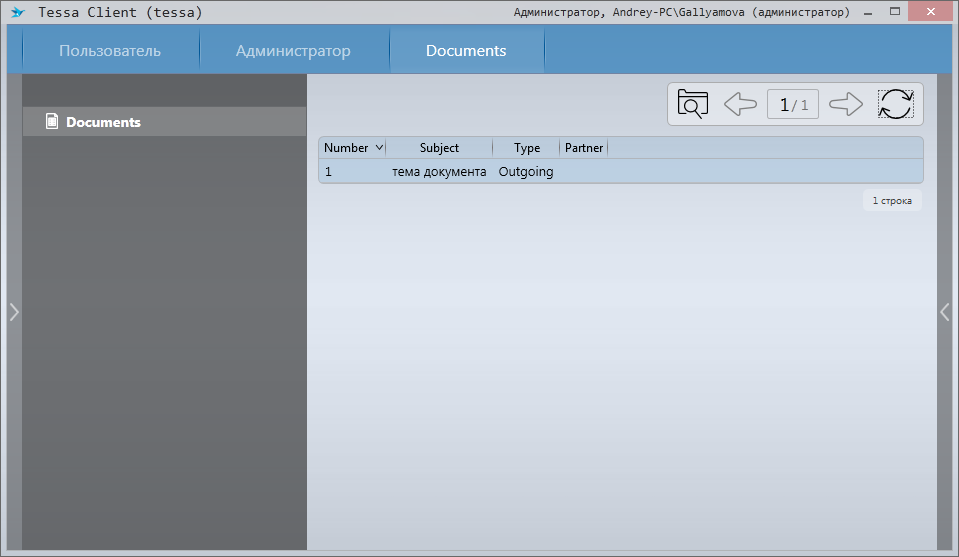Click the Type column header
This screenshot has height=557, width=959.
(526, 148)
